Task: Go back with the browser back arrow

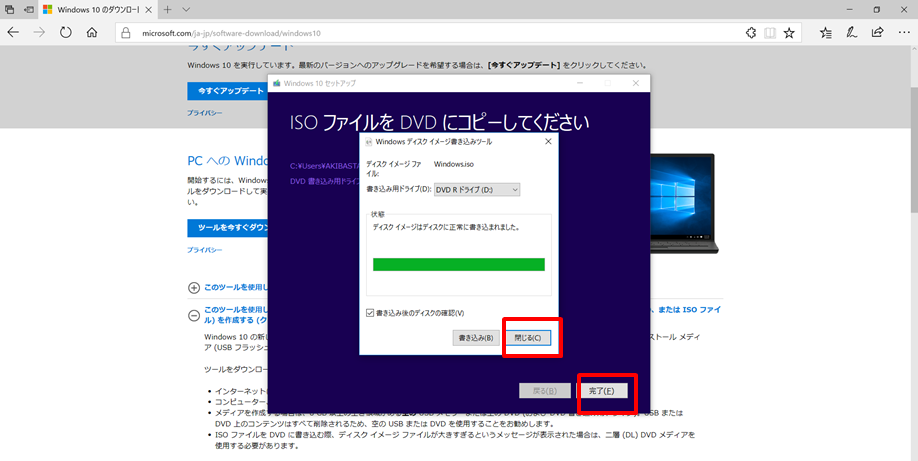Action: pyautogui.click(x=13, y=33)
